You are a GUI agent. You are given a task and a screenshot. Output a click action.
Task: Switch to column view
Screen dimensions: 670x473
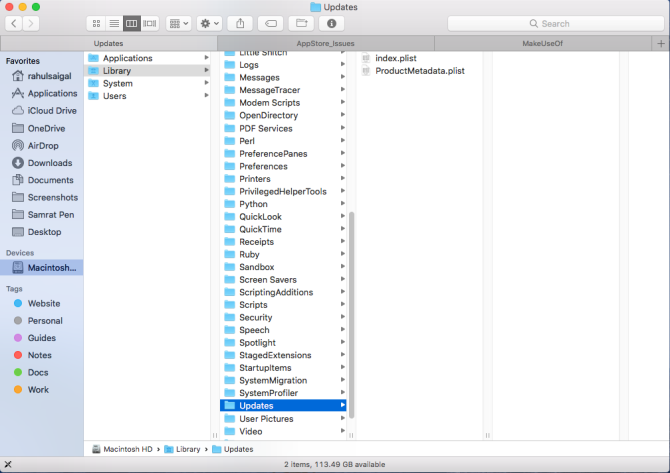pyautogui.click(x=132, y=24)
